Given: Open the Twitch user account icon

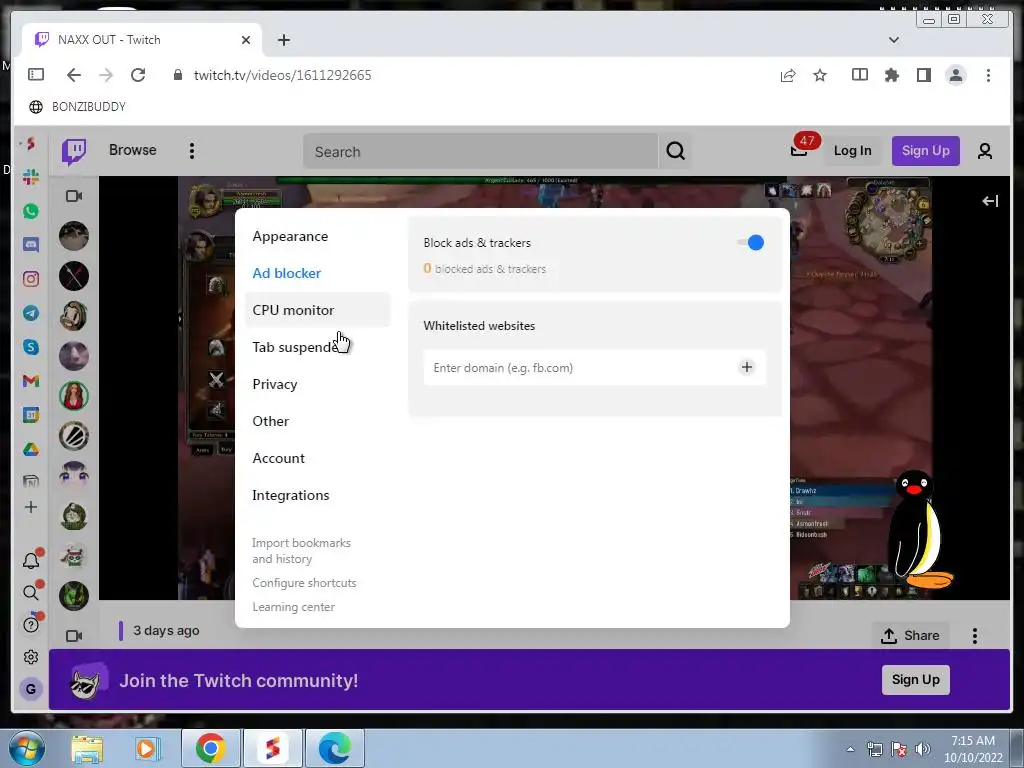Looking at the screenshot, I should [985, 151].
